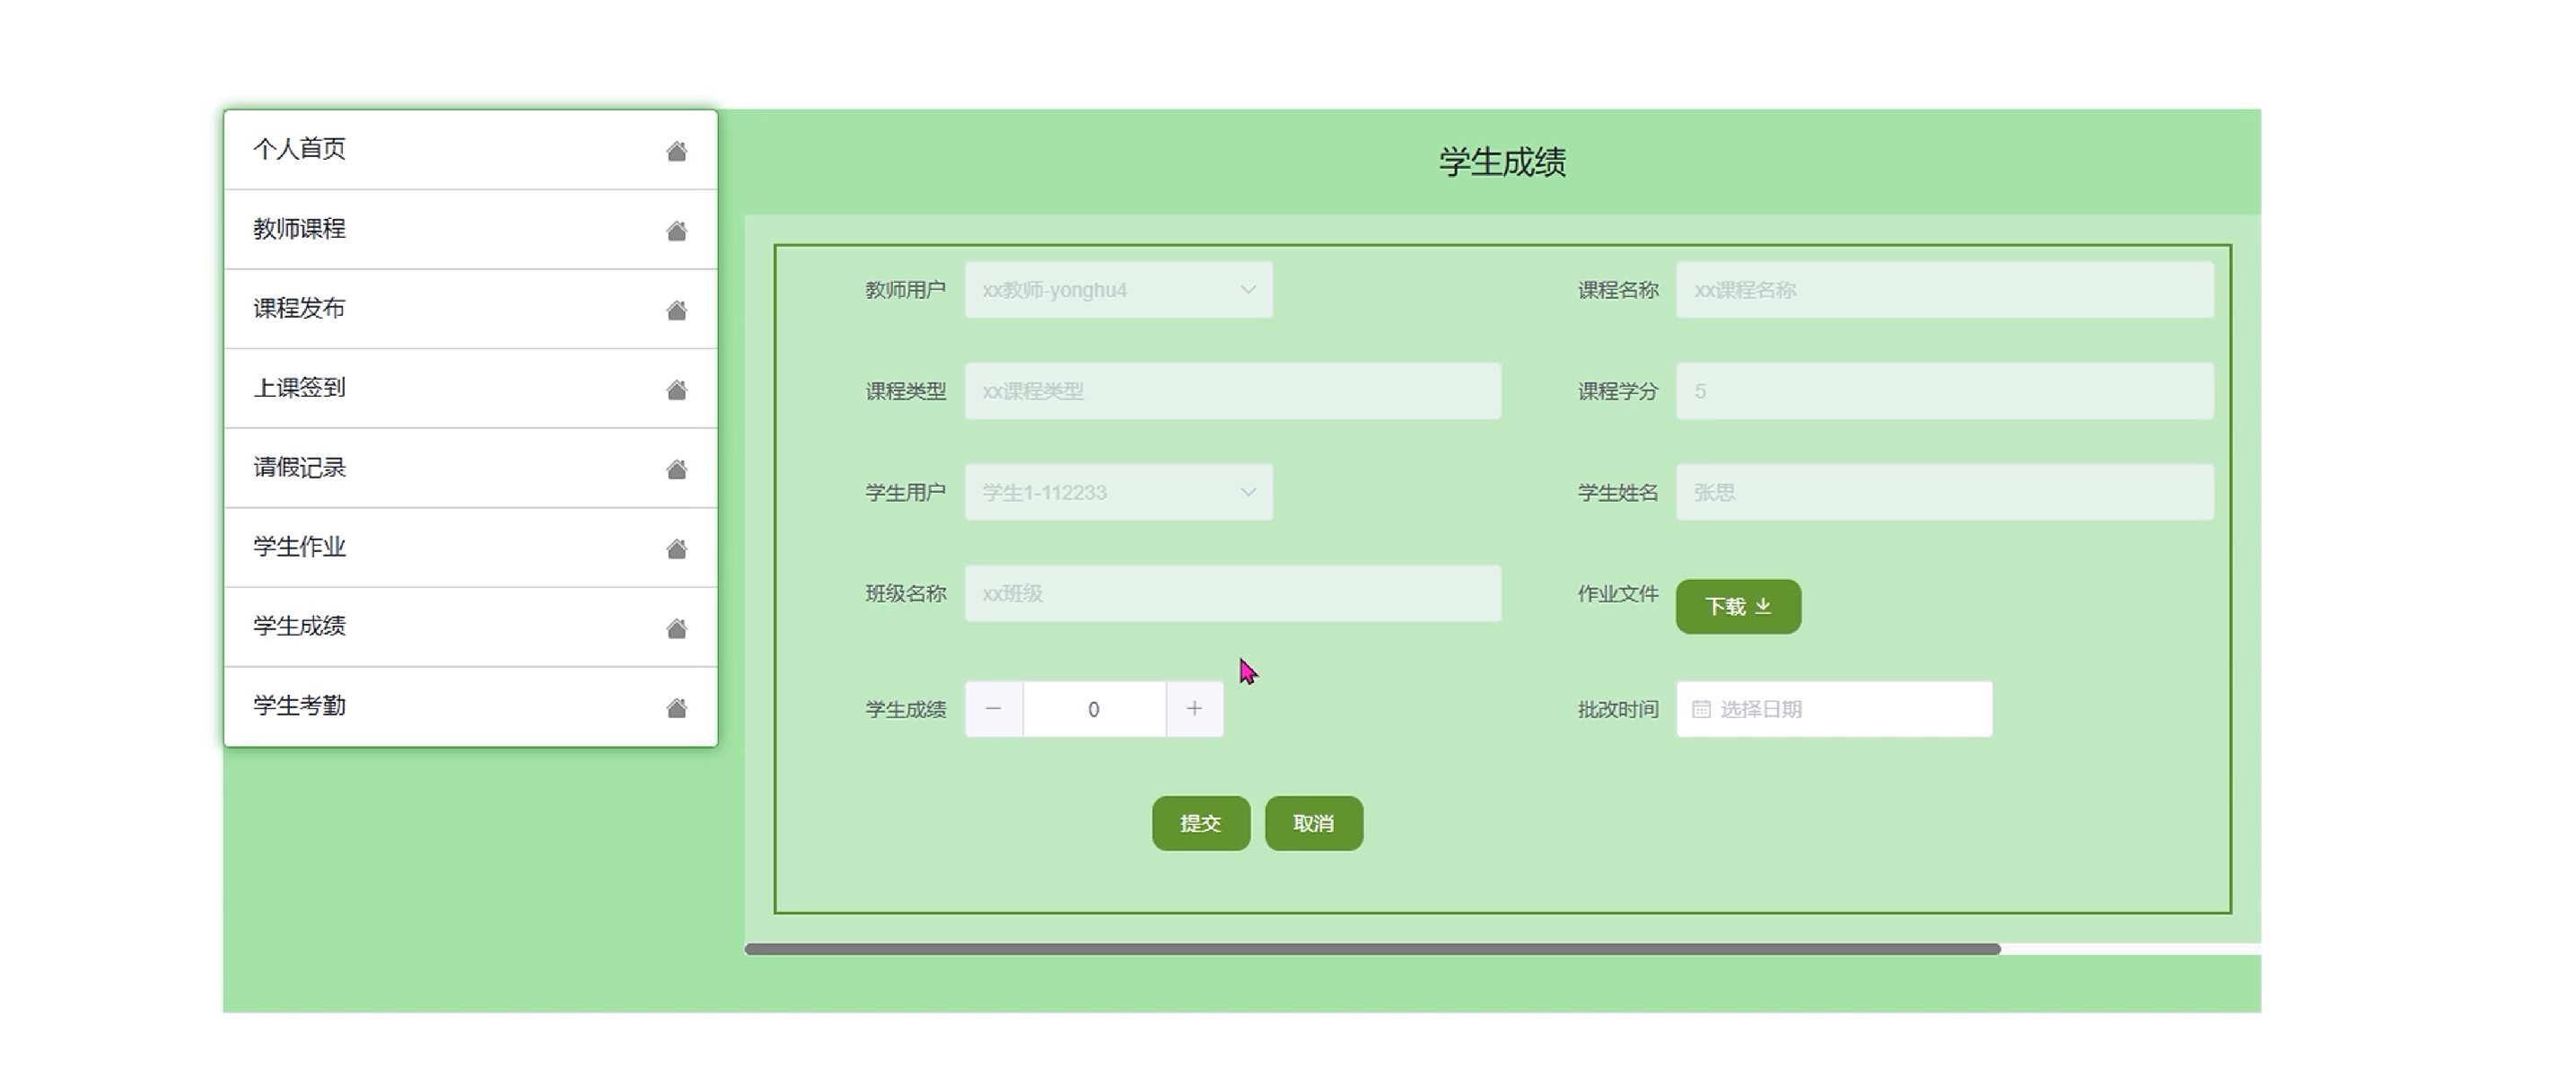Click home icon beside 教师课程
The image size is (2576, 1079).
[677, 231]
